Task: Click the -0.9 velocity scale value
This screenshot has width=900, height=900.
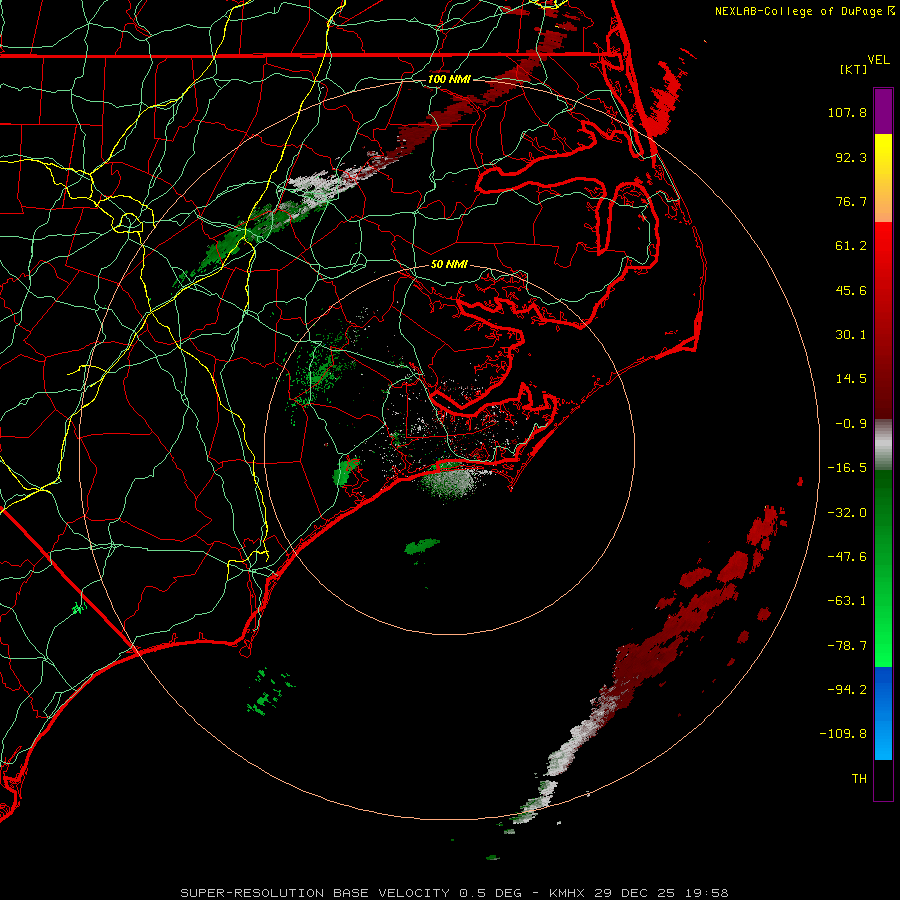Action: 851,424
